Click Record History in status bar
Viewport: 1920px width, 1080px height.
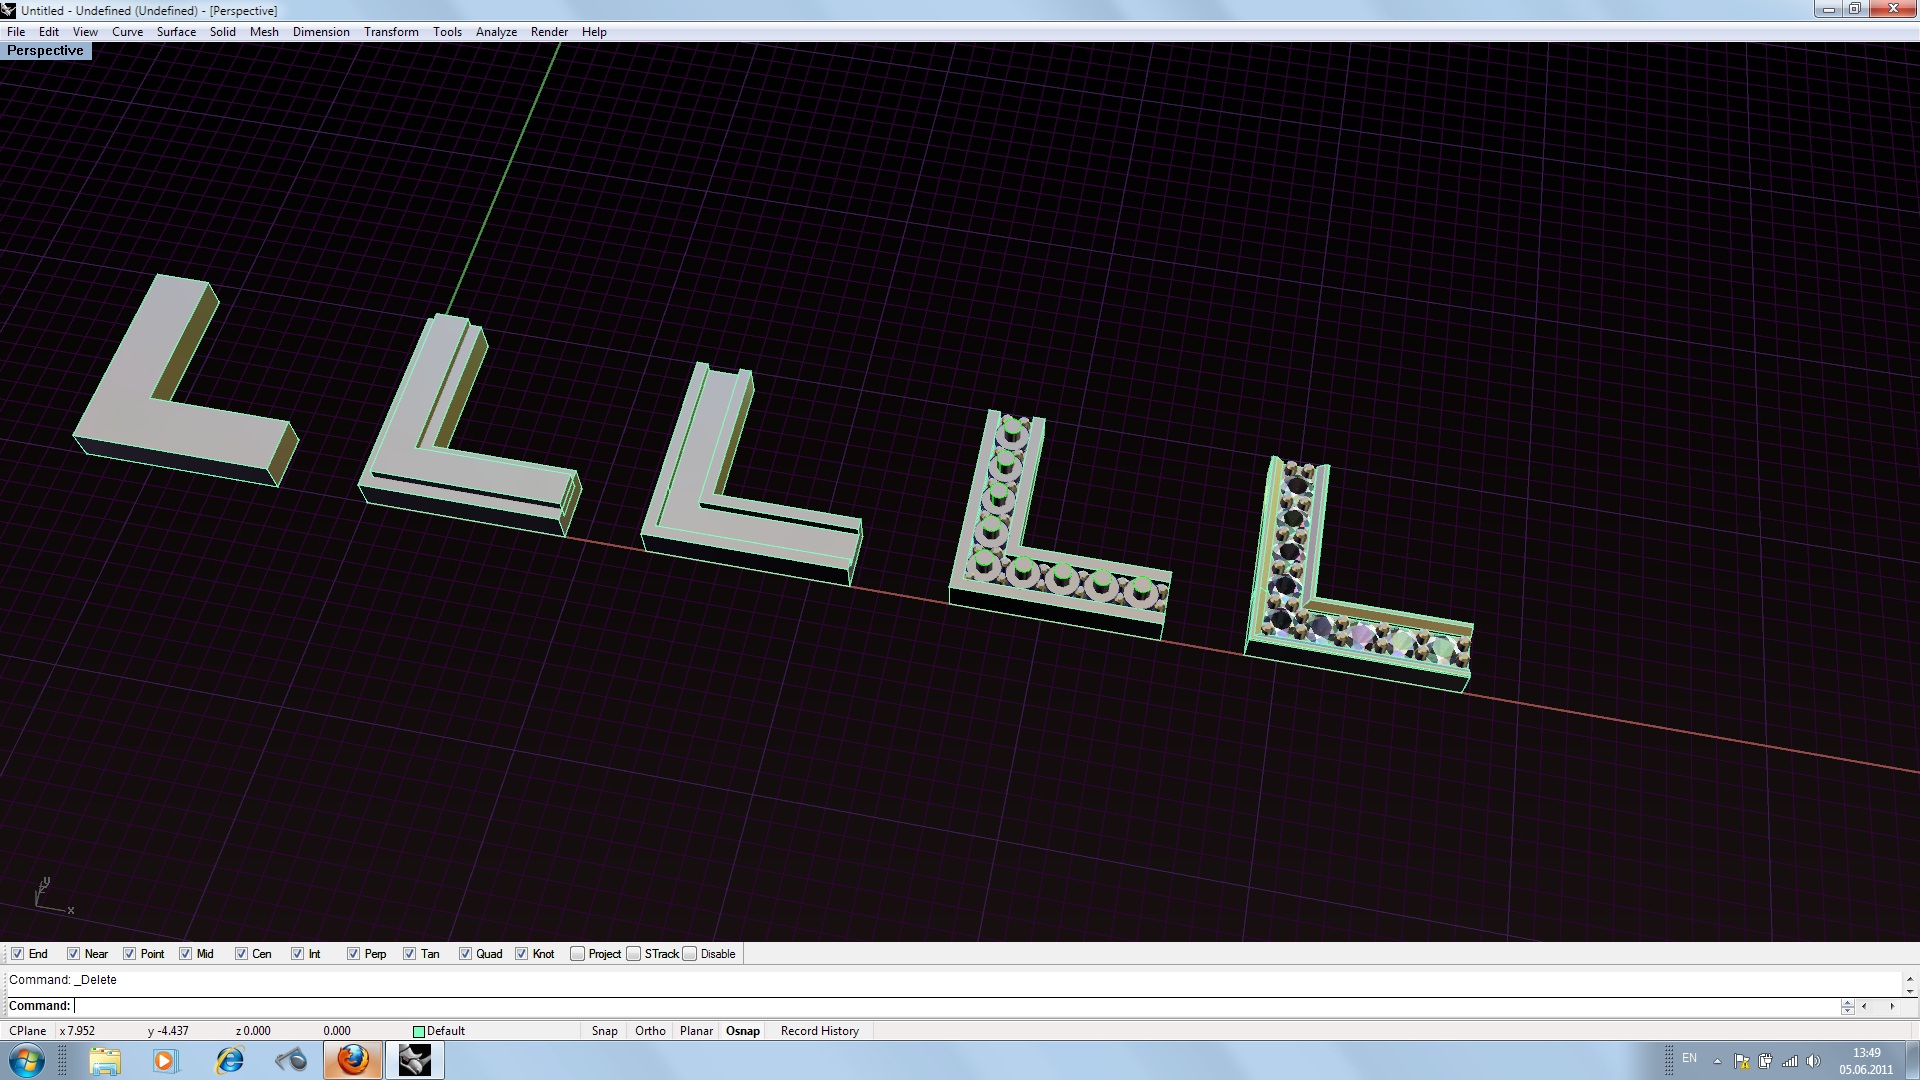819,1031
